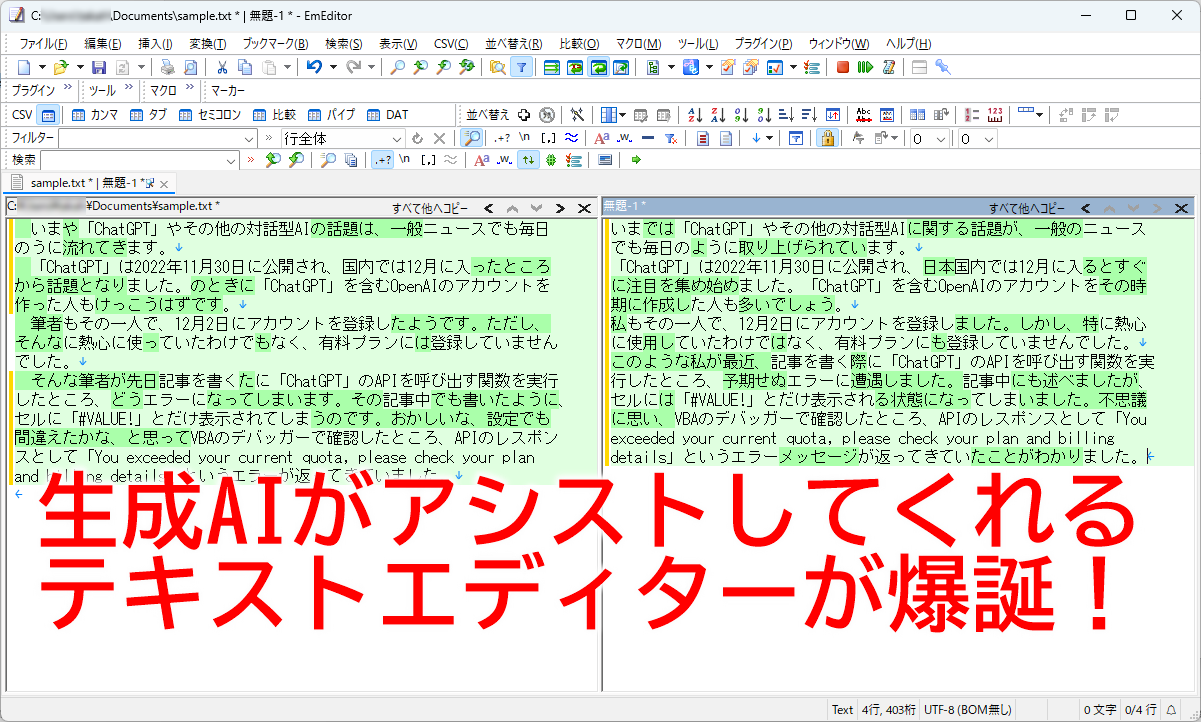The width and height of the screenshot is (1201, 722).
Task: Click the Print icon in toolbar
Action: click(x=167, y=67)
